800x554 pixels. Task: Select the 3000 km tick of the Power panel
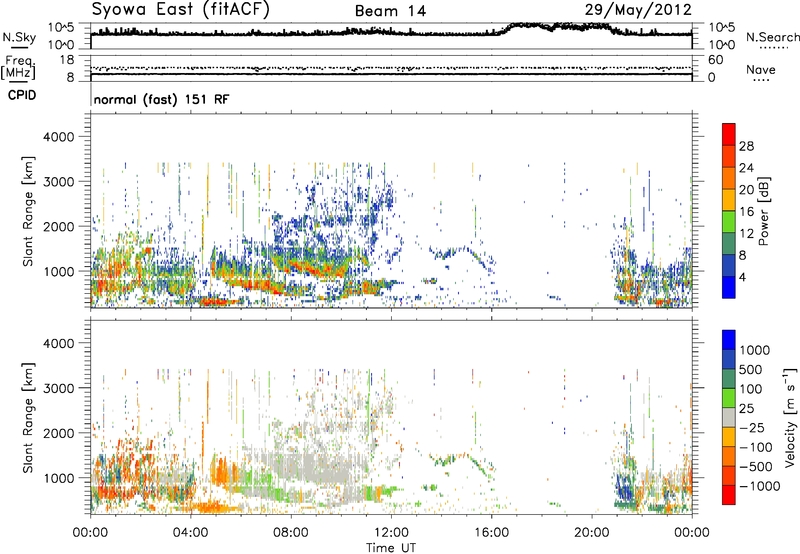coord(58,182)
